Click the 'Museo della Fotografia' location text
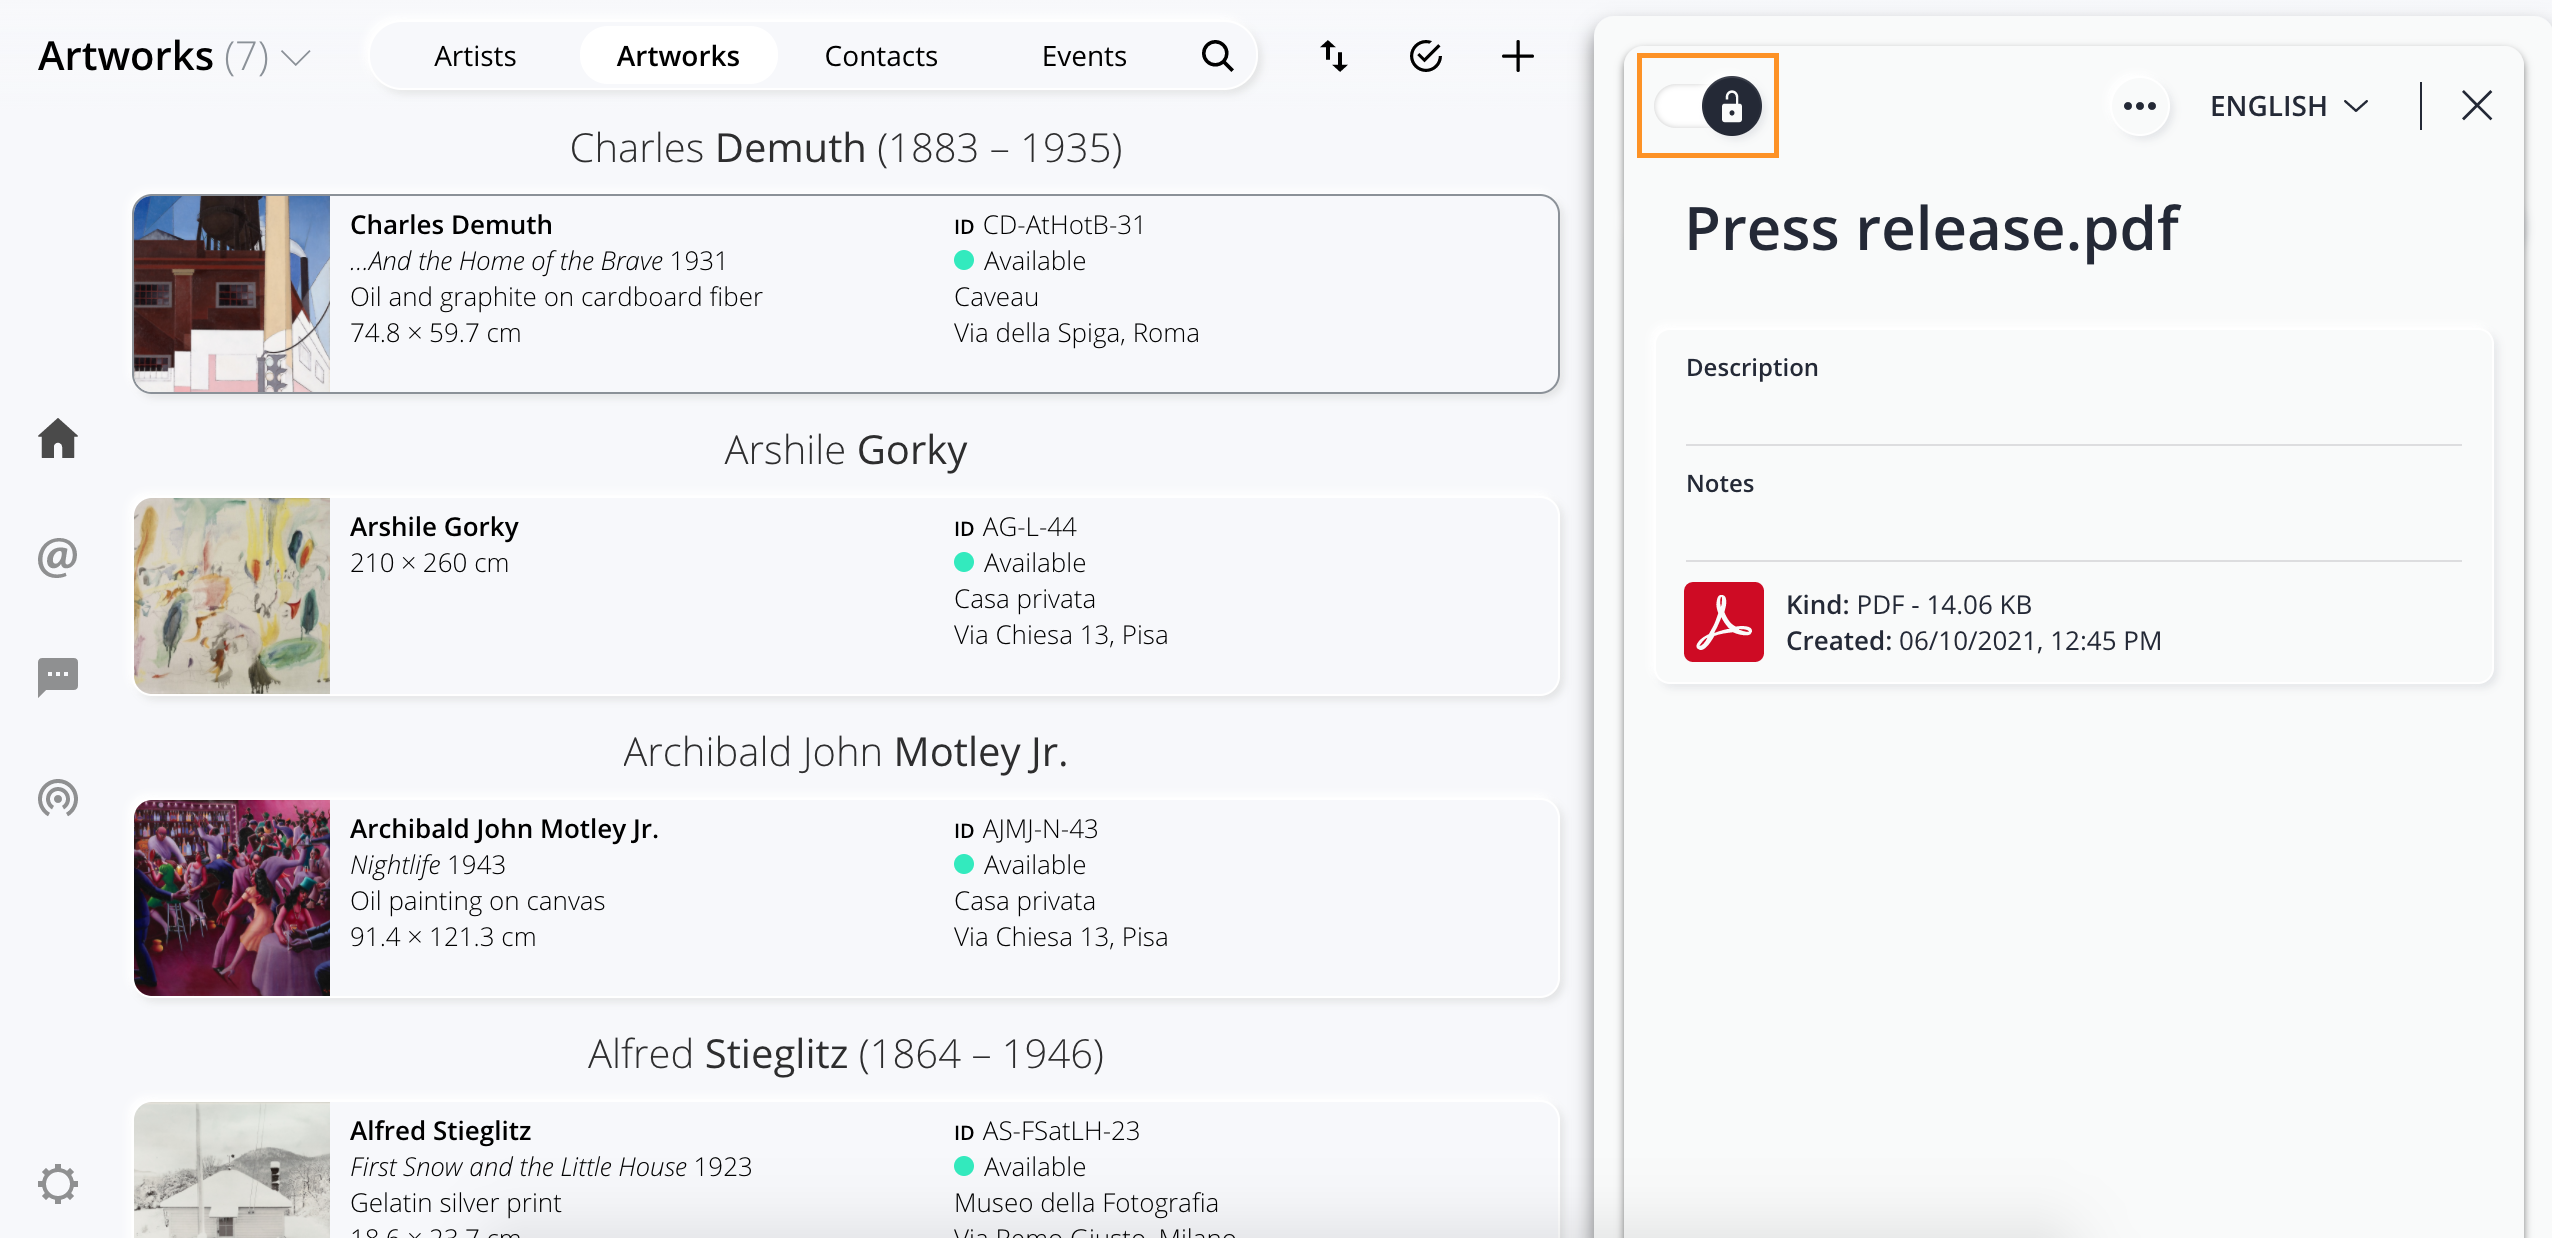Image resolution: width=2552 pixels, height=1238 pixels. [x=1086, y=1203]
